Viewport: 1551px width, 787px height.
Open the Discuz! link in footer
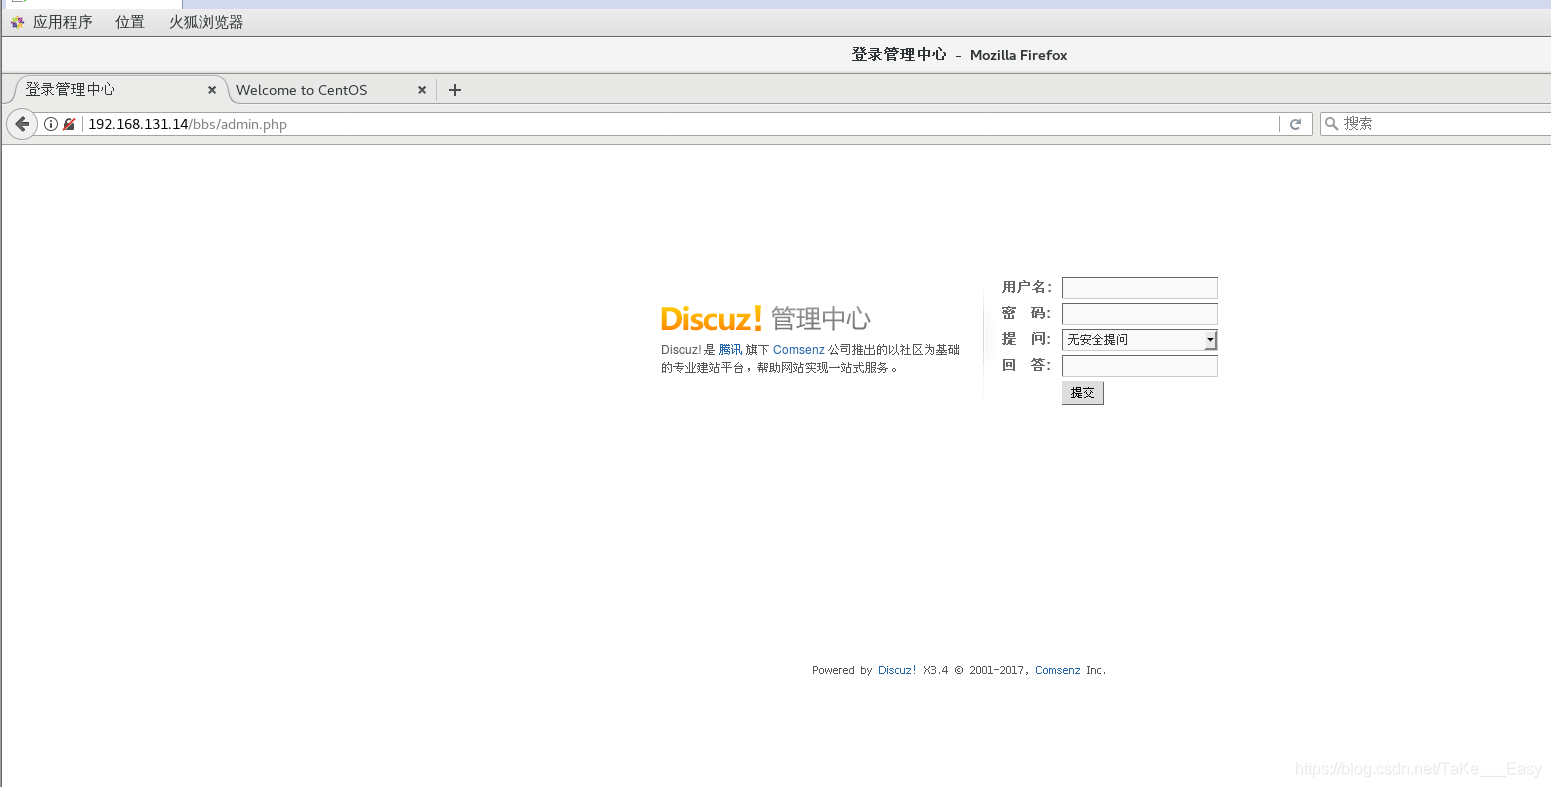coord(897,670)
